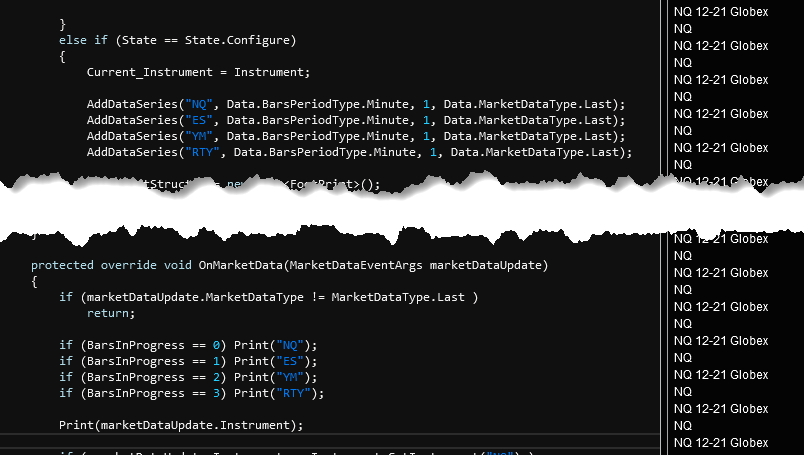Click the bottommost output line "NQ 12-21 Globex"
This screenshot has height=455, width=804.
click(721, 443)
